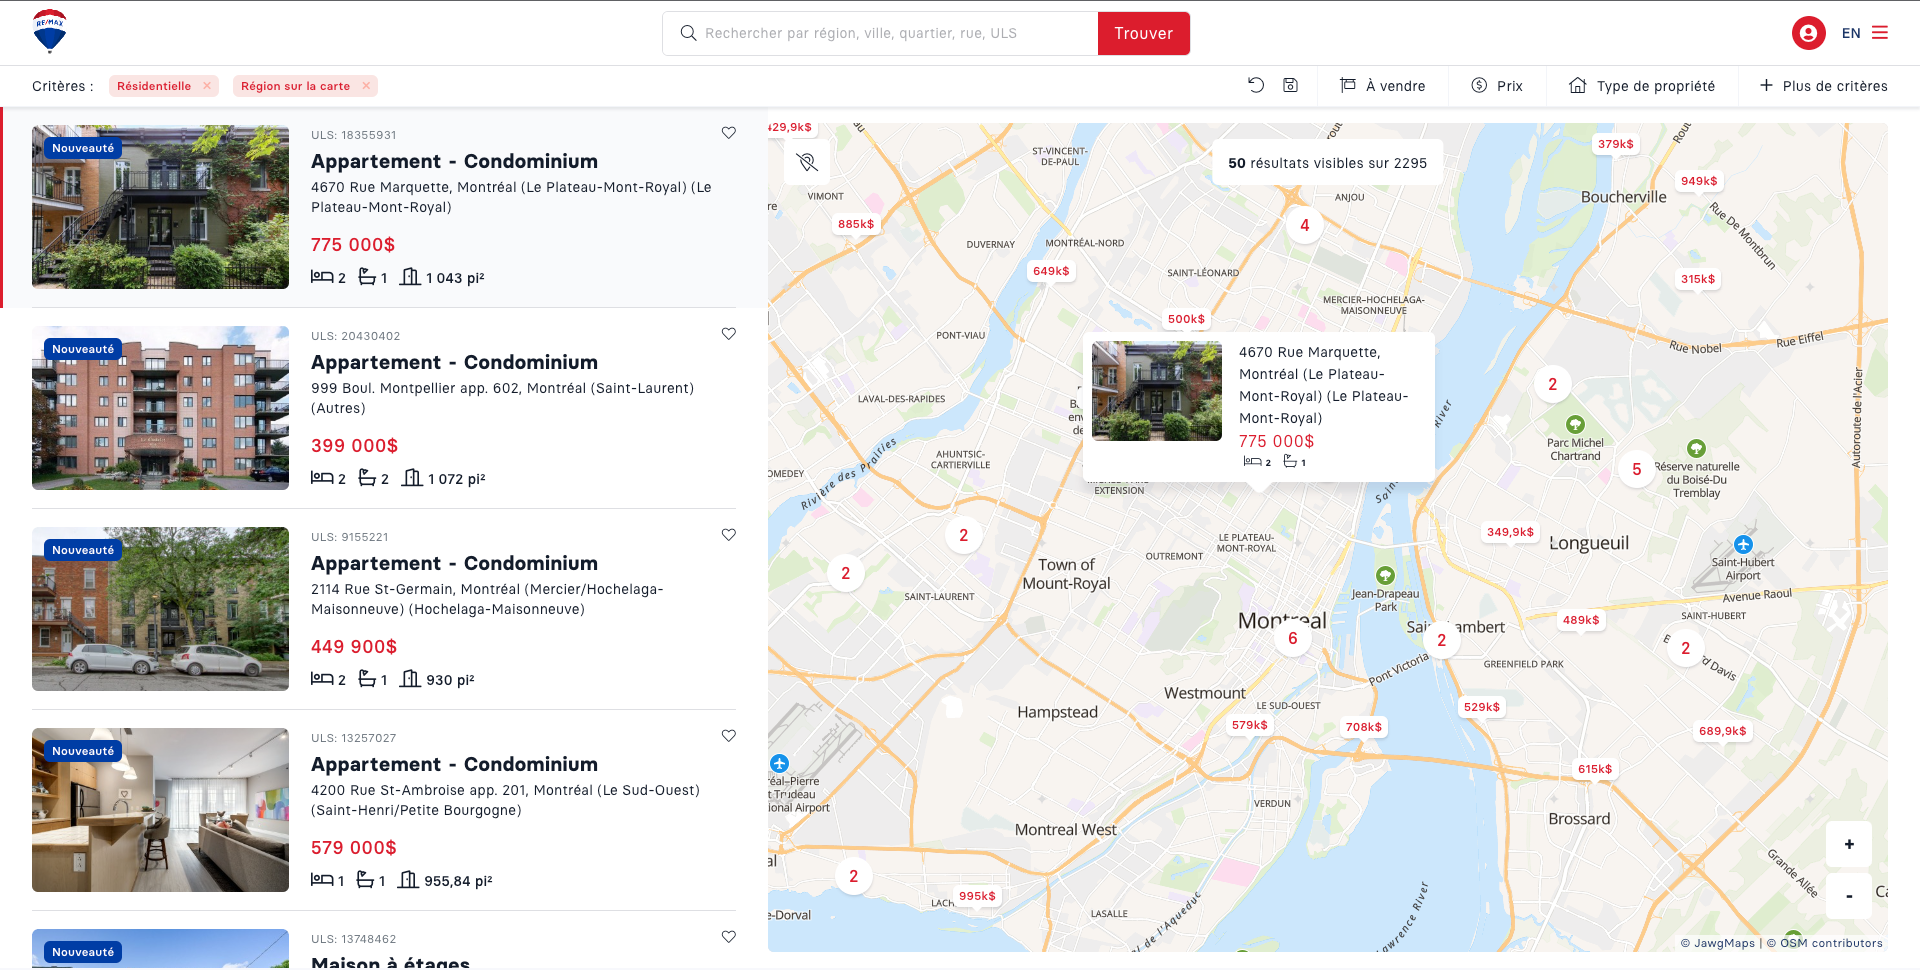
Task: Open first Appartement - Condominium title, ULS 18355931
Action: coord(454,161)
